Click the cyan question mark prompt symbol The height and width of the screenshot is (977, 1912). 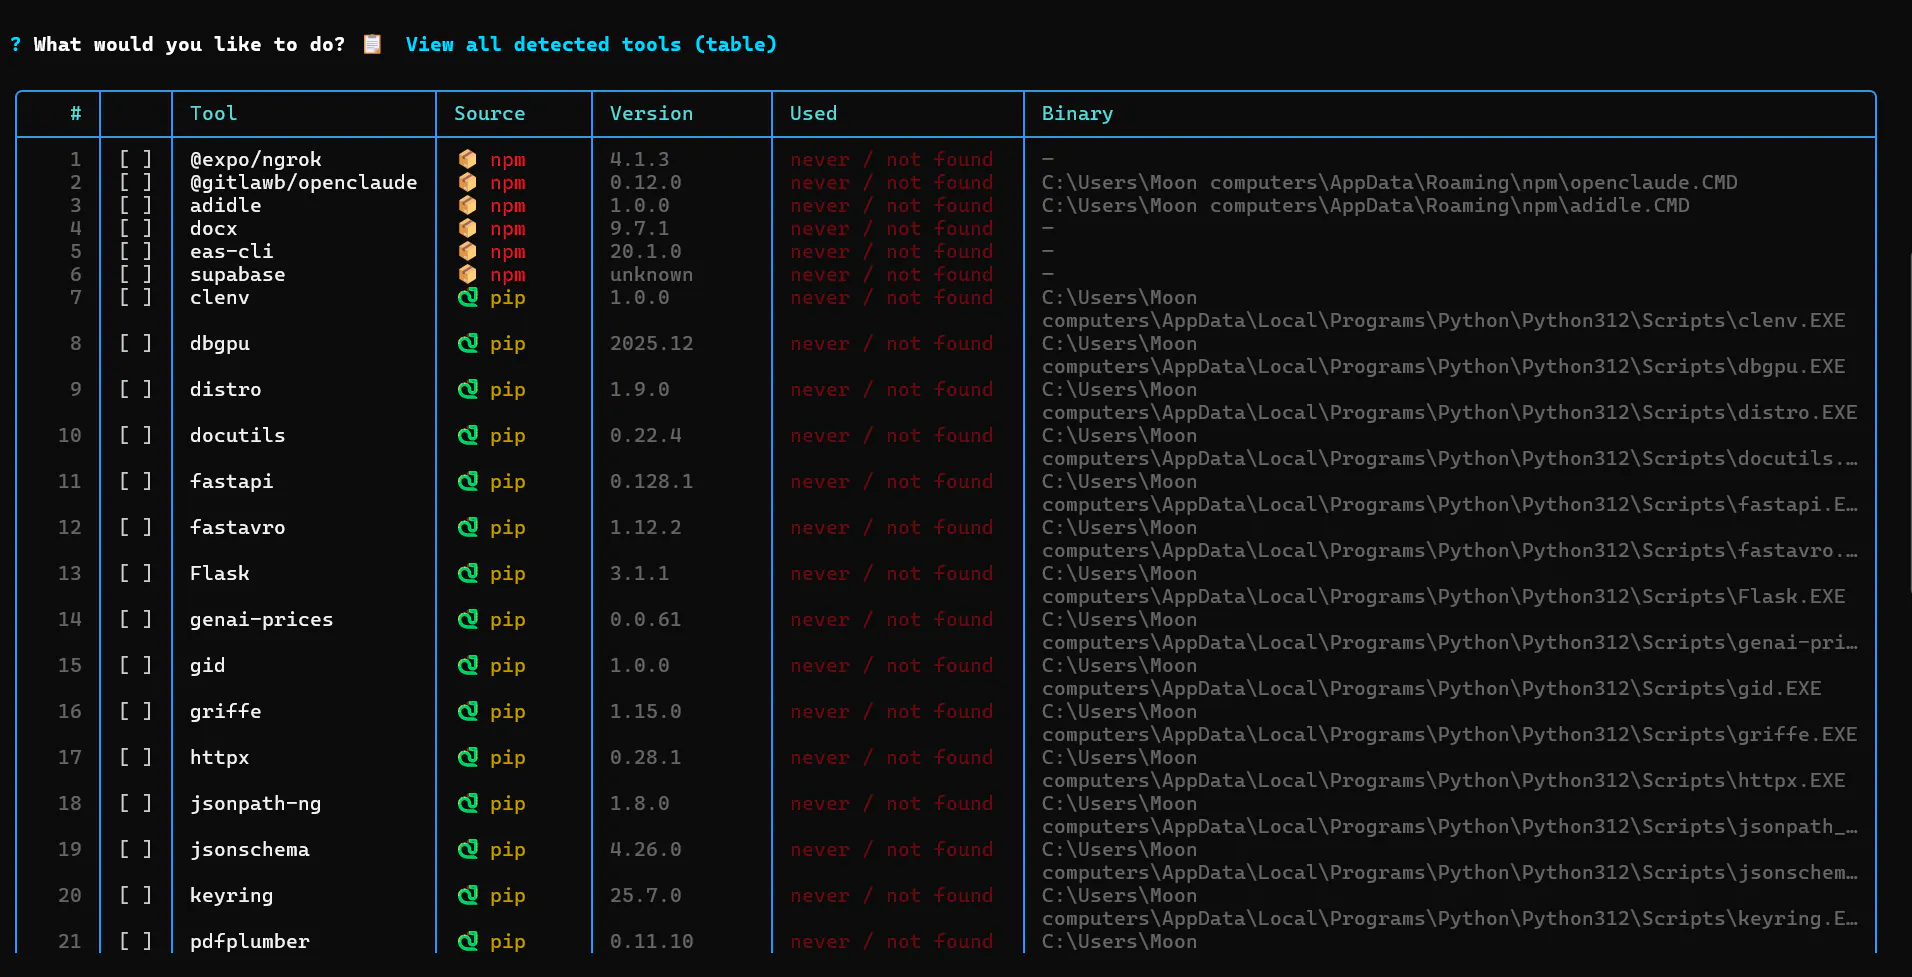[15, 44]
